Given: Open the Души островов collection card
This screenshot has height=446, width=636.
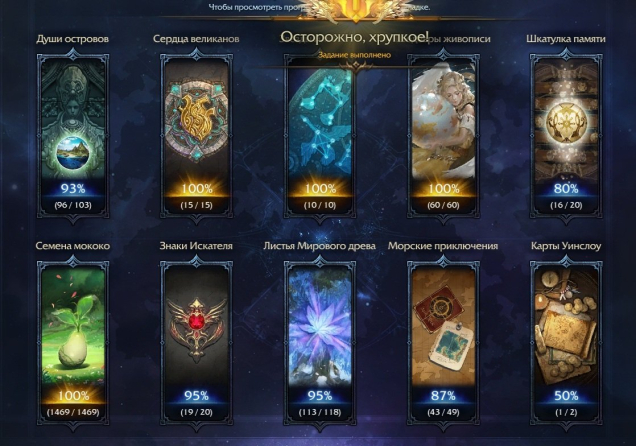Looking at the screenshot, I should [73, 136].
